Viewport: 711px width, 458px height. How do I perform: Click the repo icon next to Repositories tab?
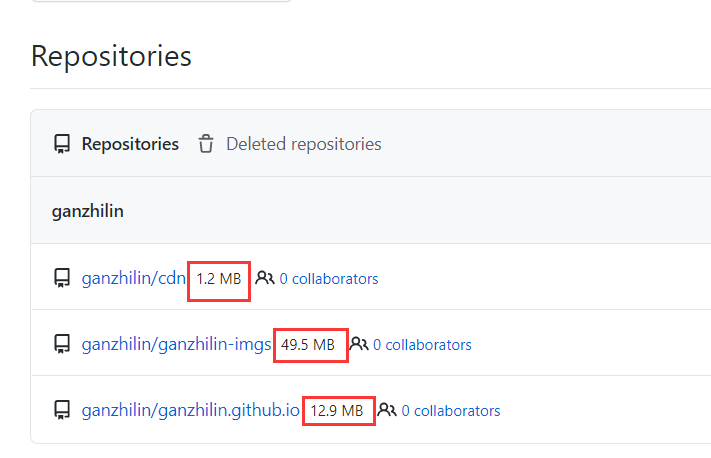(x=62, y=144)
